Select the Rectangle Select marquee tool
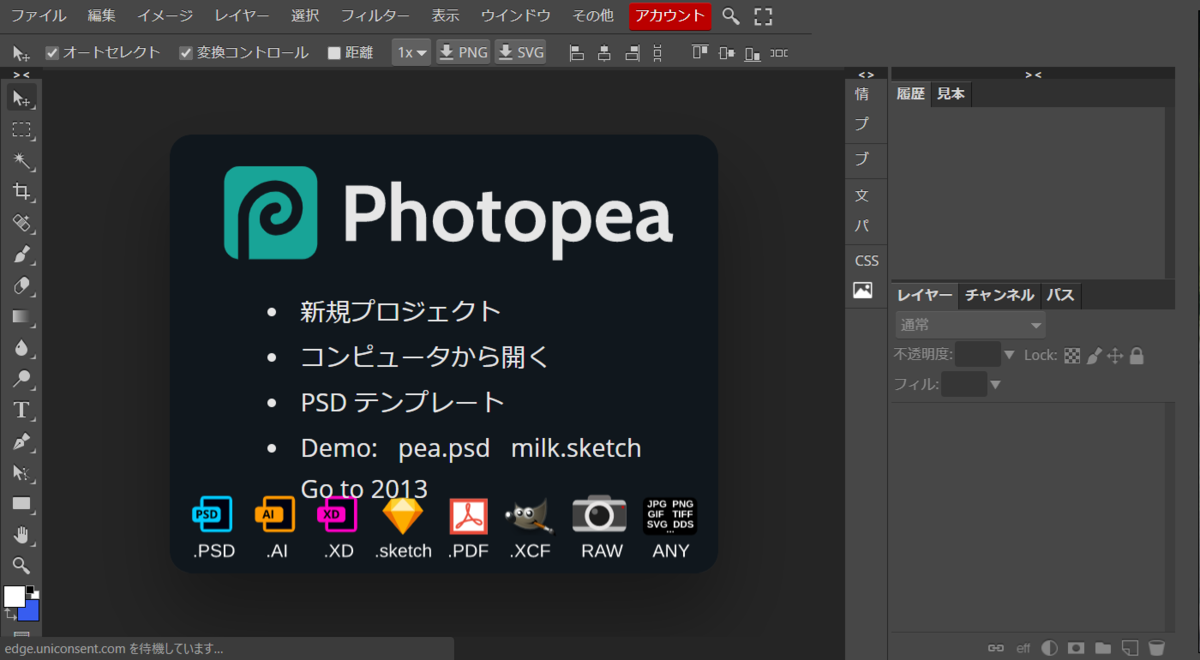Screen dimensions: 1200x660 [21, 129]
